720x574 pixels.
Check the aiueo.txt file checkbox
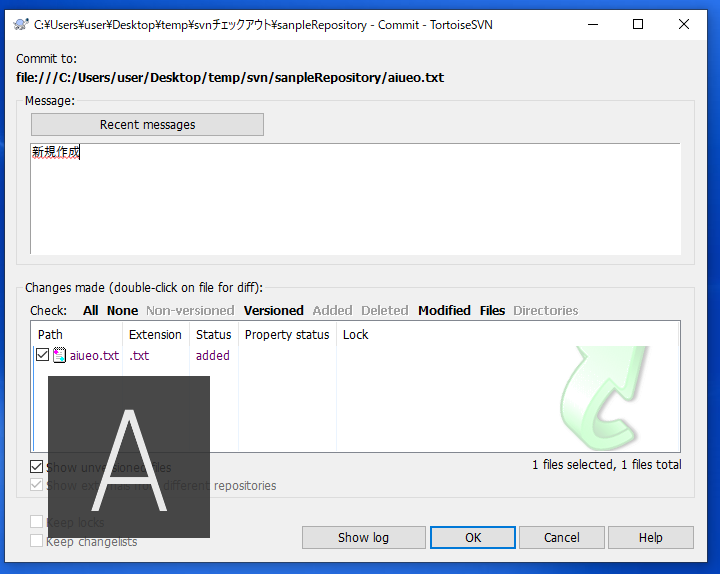point(42,355)
